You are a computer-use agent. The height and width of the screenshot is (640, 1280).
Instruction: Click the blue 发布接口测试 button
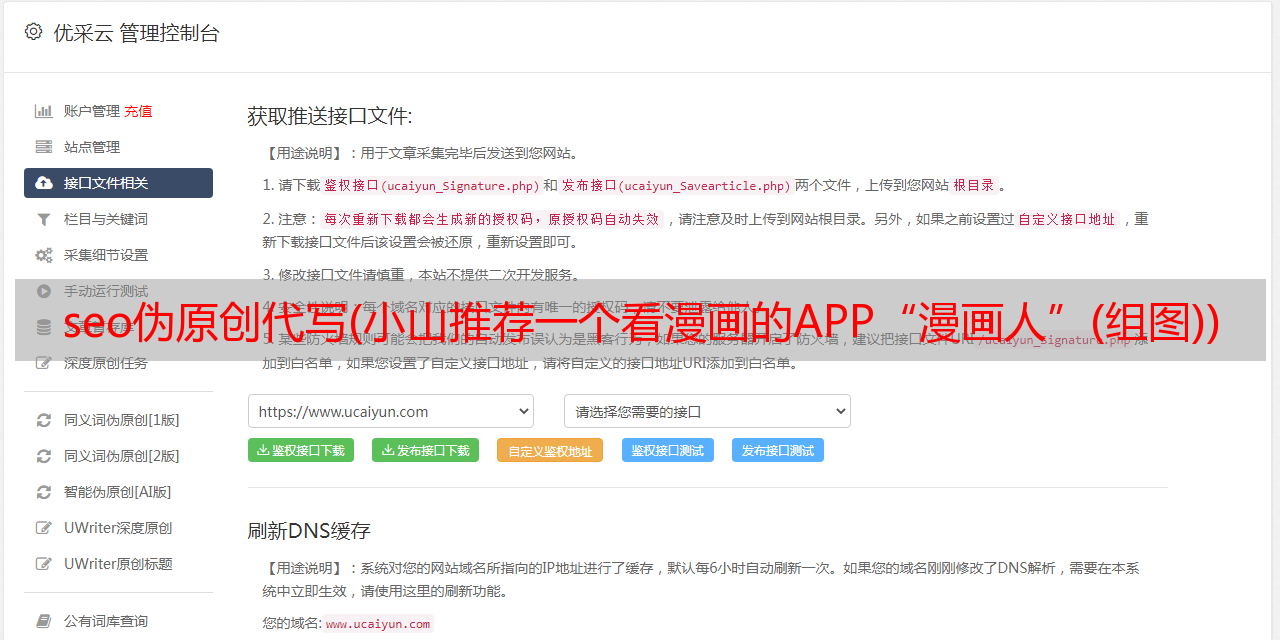tap(778, 450)
